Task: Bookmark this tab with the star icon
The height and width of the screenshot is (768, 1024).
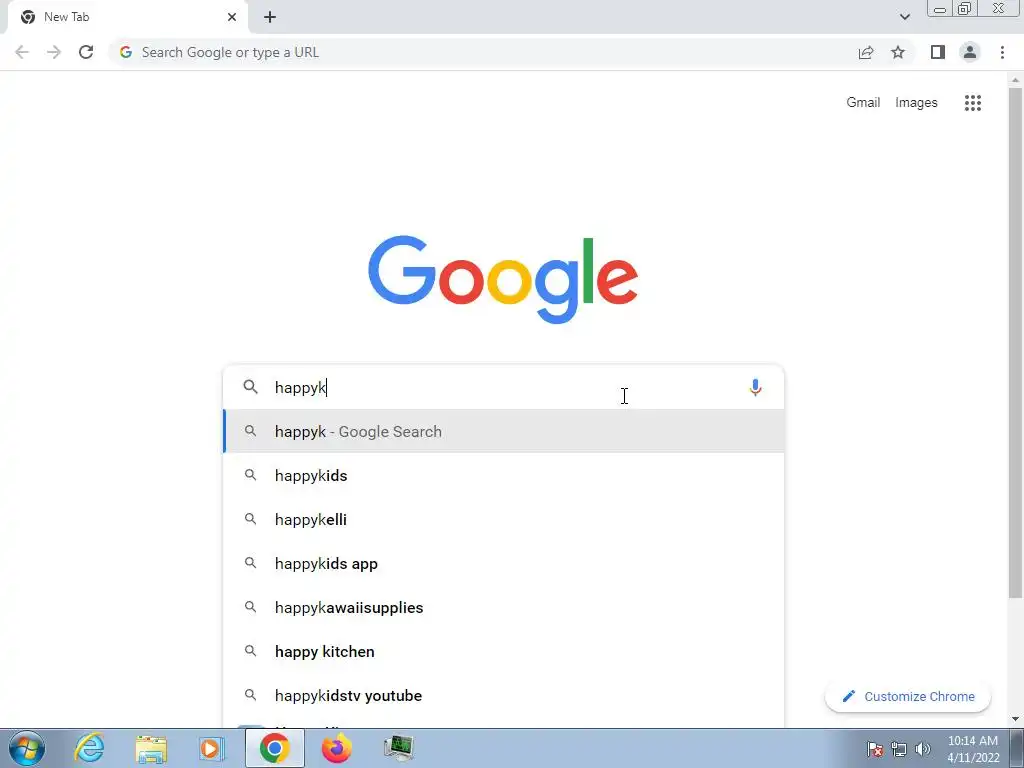Action: [x=898, y=52]
